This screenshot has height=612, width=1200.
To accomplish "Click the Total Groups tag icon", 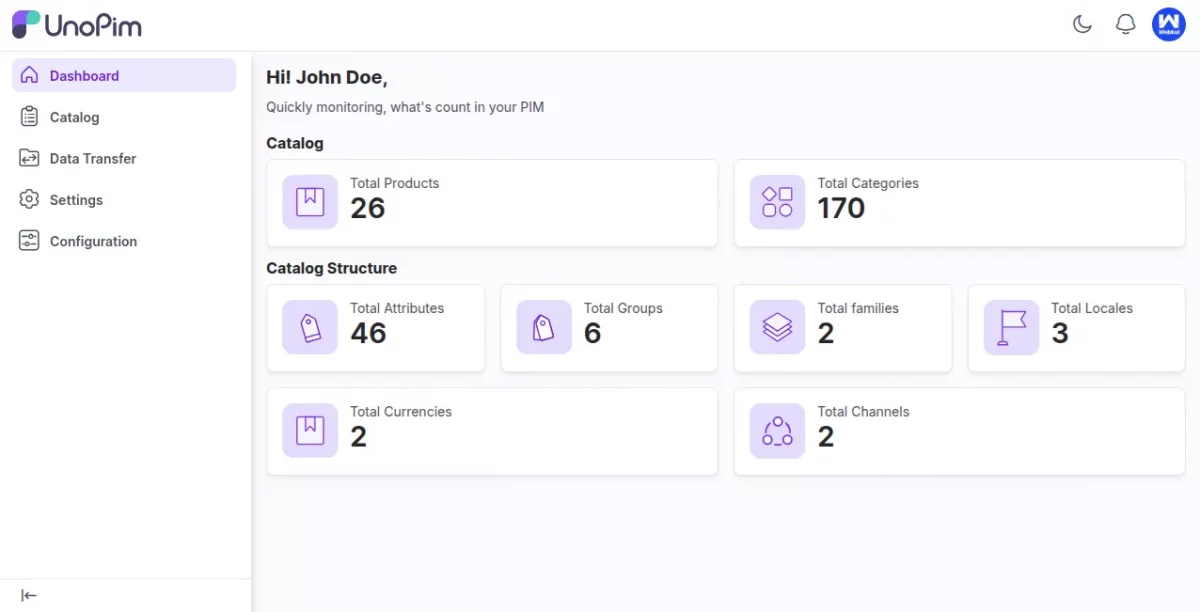I will coord(543,326).
